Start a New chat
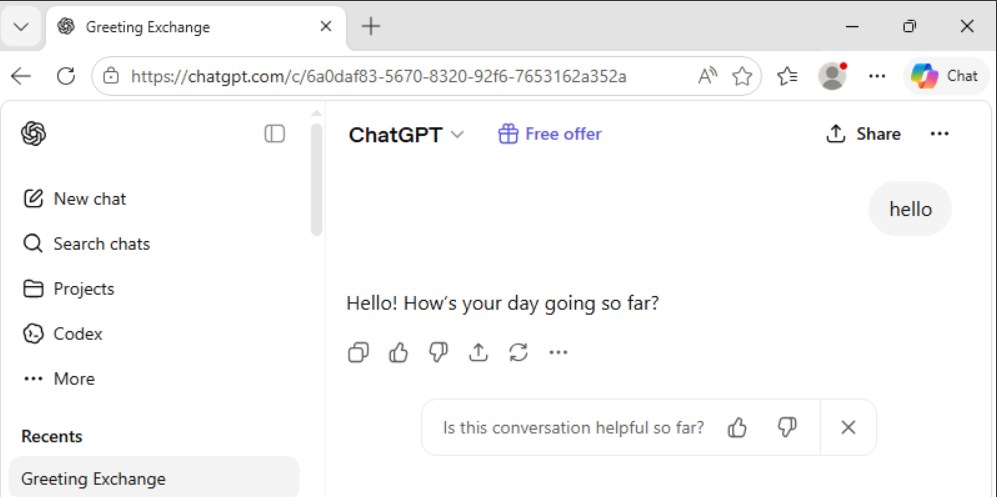 tap(74, 199)
